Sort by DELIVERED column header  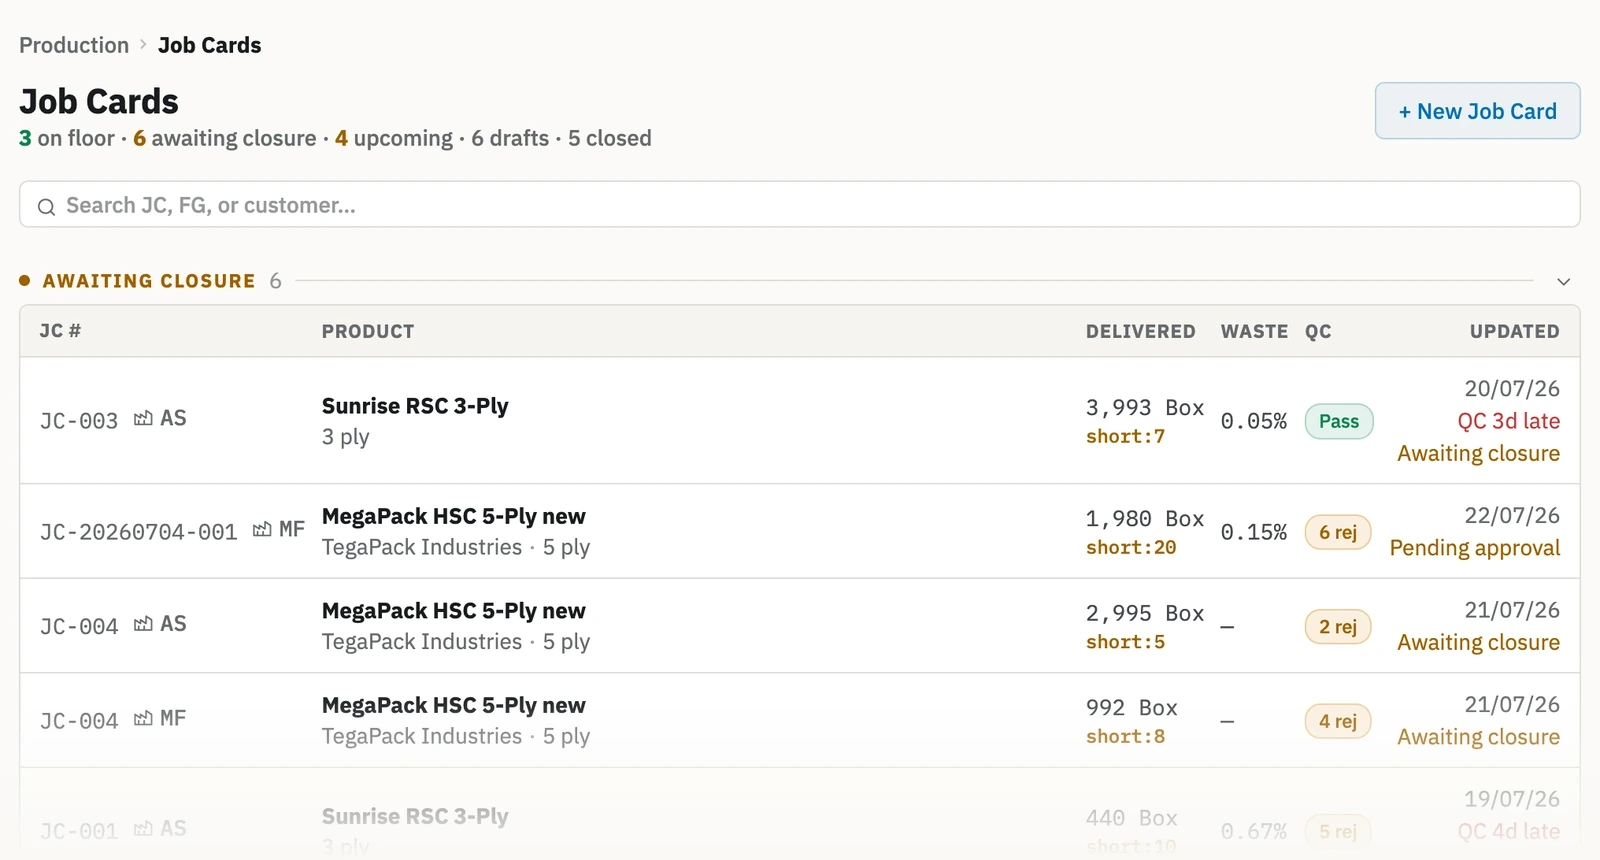tap(1141, 331)
